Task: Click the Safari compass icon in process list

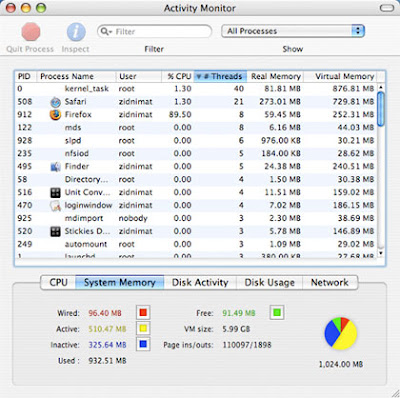Action: (55, 102)
